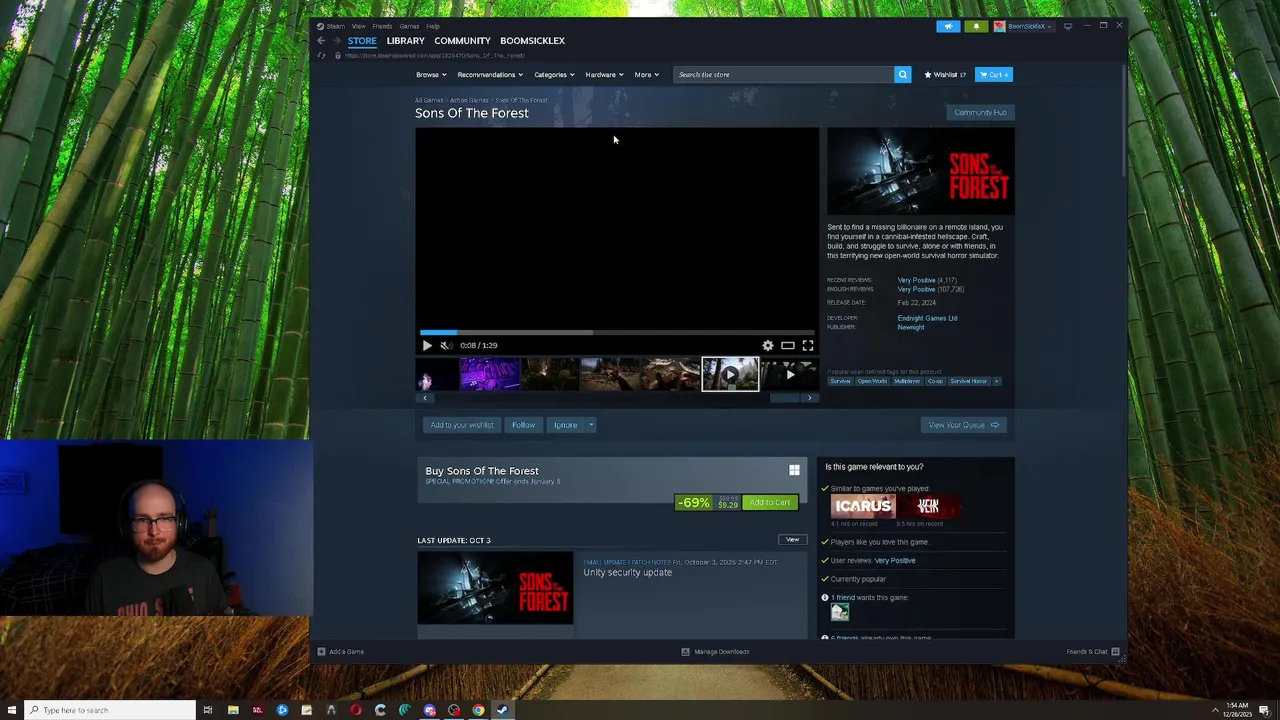This screenshot has height=720, width=1280.
Task: Open View Your Queue
Action: click(964, 425)
